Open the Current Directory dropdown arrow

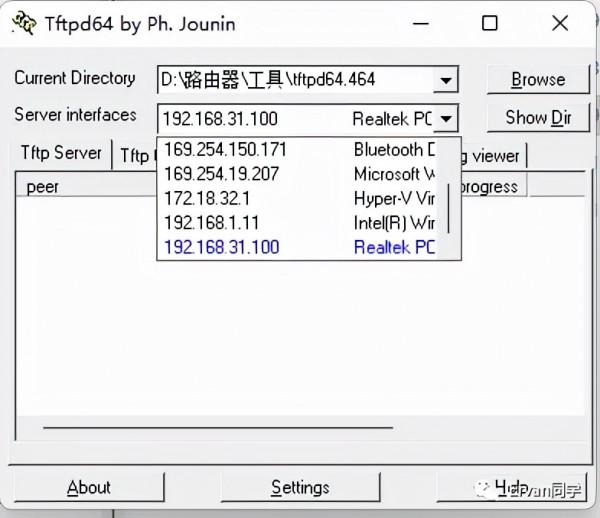(x=445, y=80)
